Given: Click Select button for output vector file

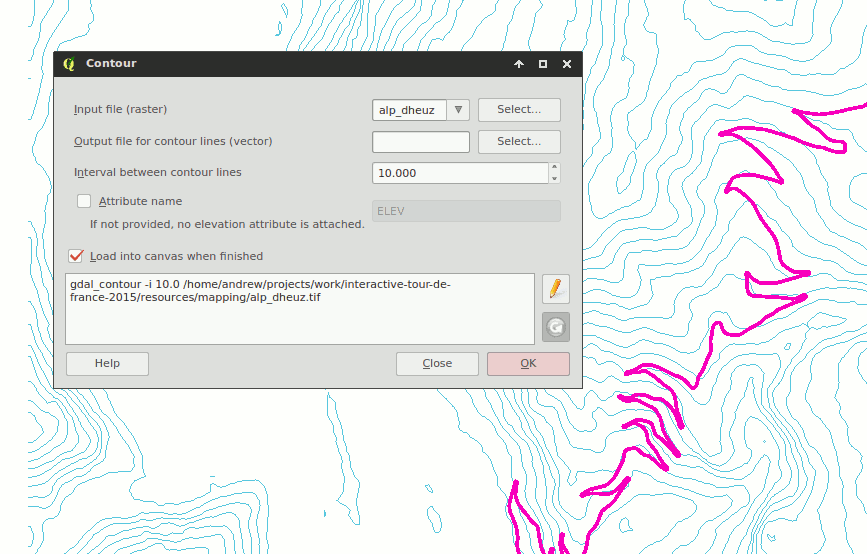Looking at the screenshot, I should click(x=519, y=142).
